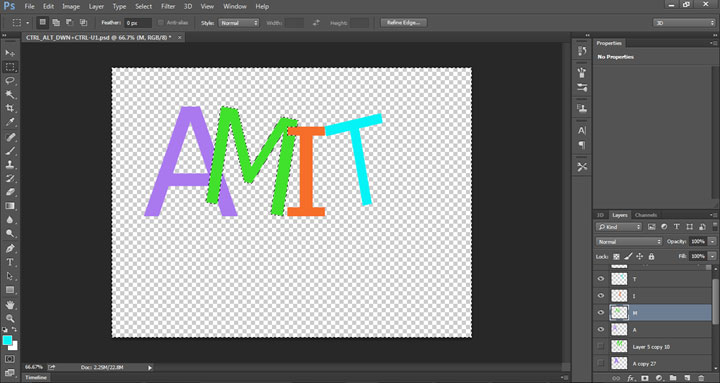Open the Character panel icon

(582, 130)
